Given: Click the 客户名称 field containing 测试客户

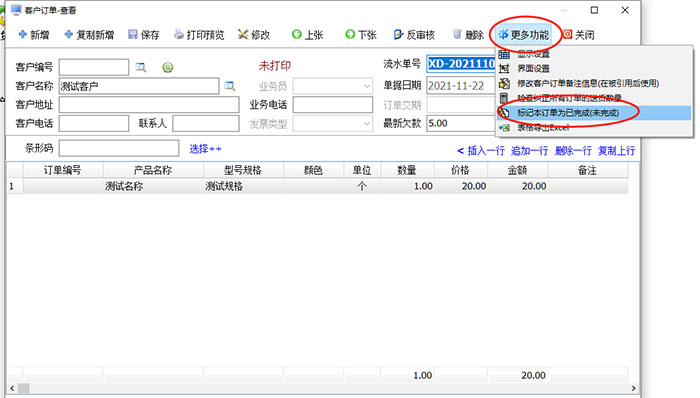Looking at the screenshot, I should point(139,86).
